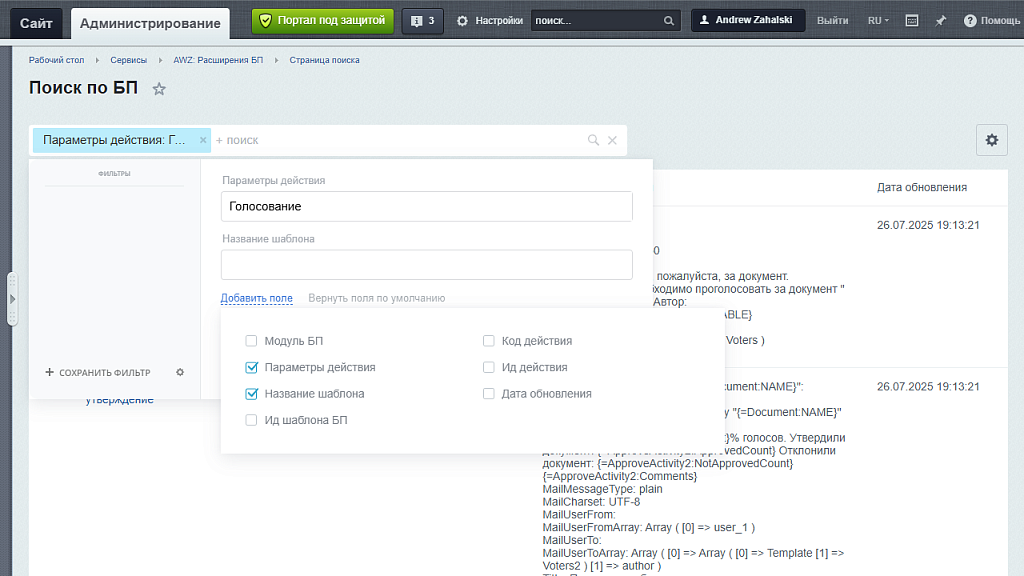Remove the 'Параметры действия' filter chip
This screenshot has height=576, width=1024.
click(203, 140)
